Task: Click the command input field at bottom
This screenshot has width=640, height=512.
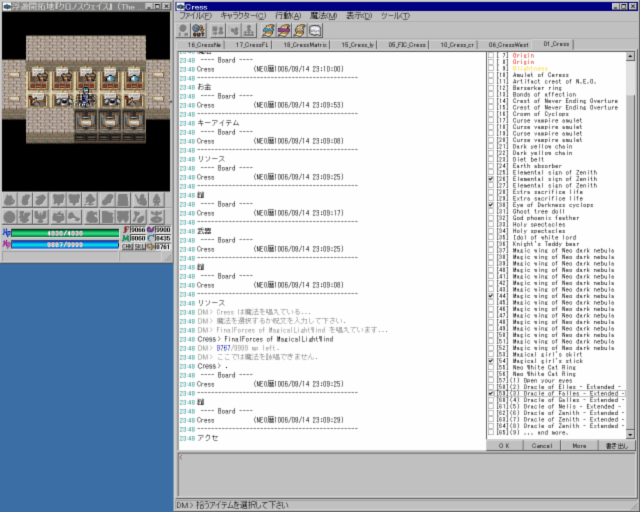Action: [406, 474]
